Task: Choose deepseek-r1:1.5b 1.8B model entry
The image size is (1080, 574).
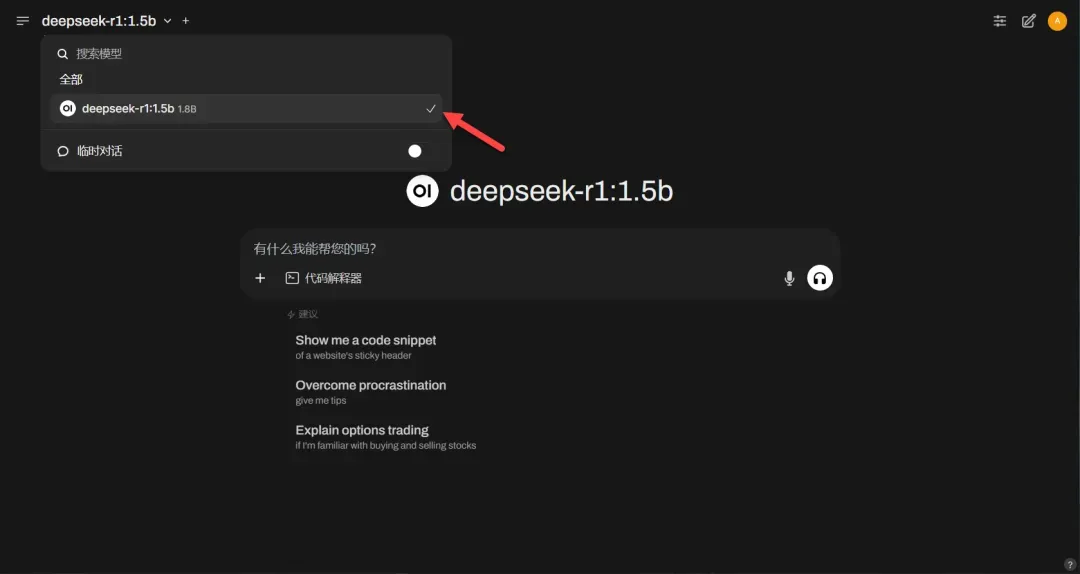Action: coord(246,109)
